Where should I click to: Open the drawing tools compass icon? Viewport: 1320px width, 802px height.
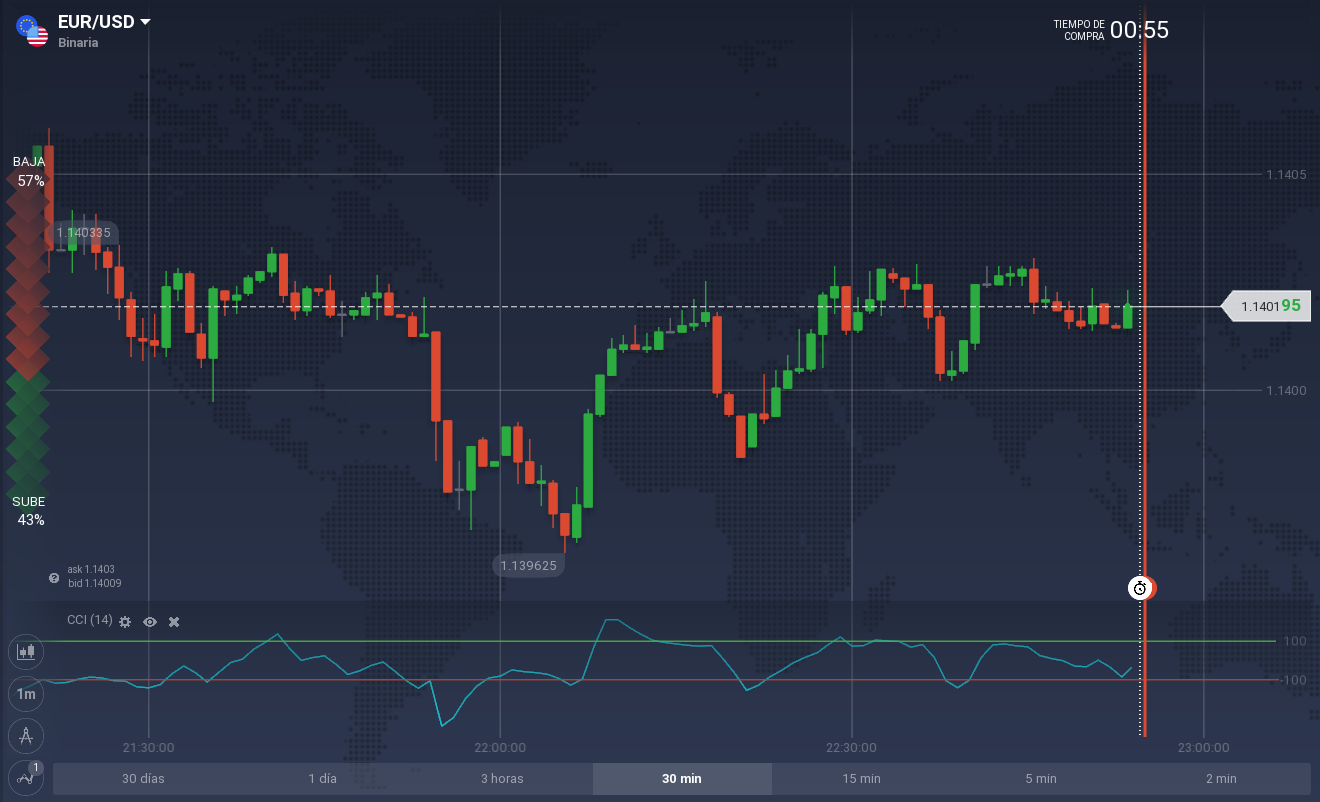[x=26, y=736]
